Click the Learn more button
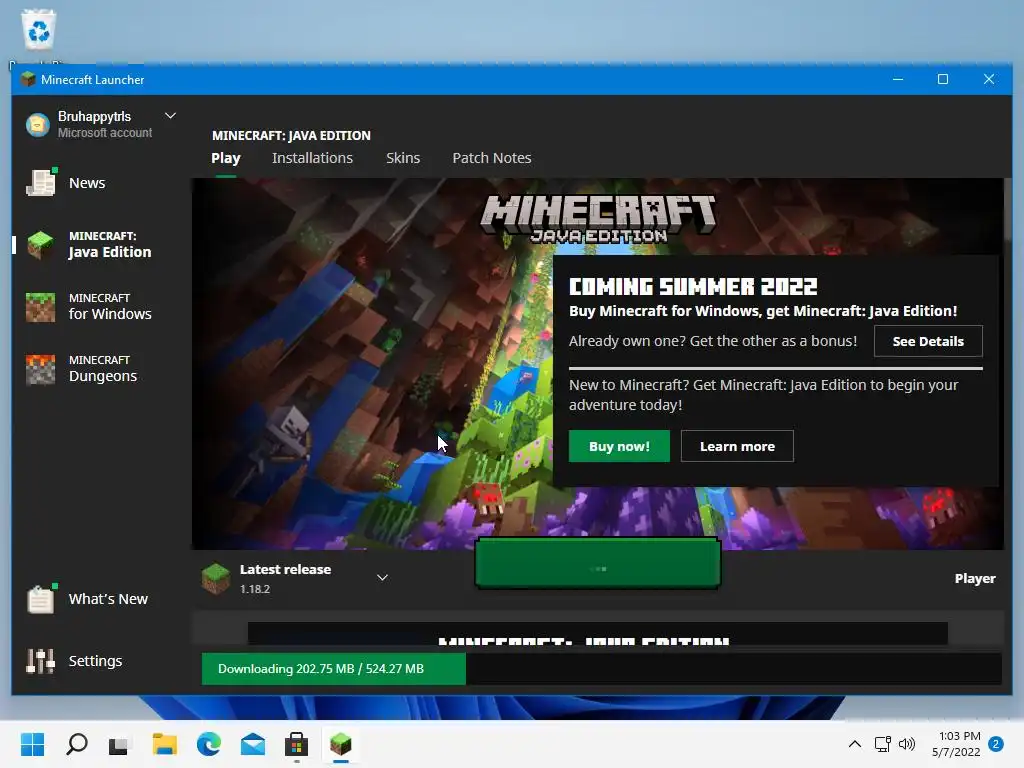The width and height of the screenshot is (1024, 768). [x=737, y=446]
